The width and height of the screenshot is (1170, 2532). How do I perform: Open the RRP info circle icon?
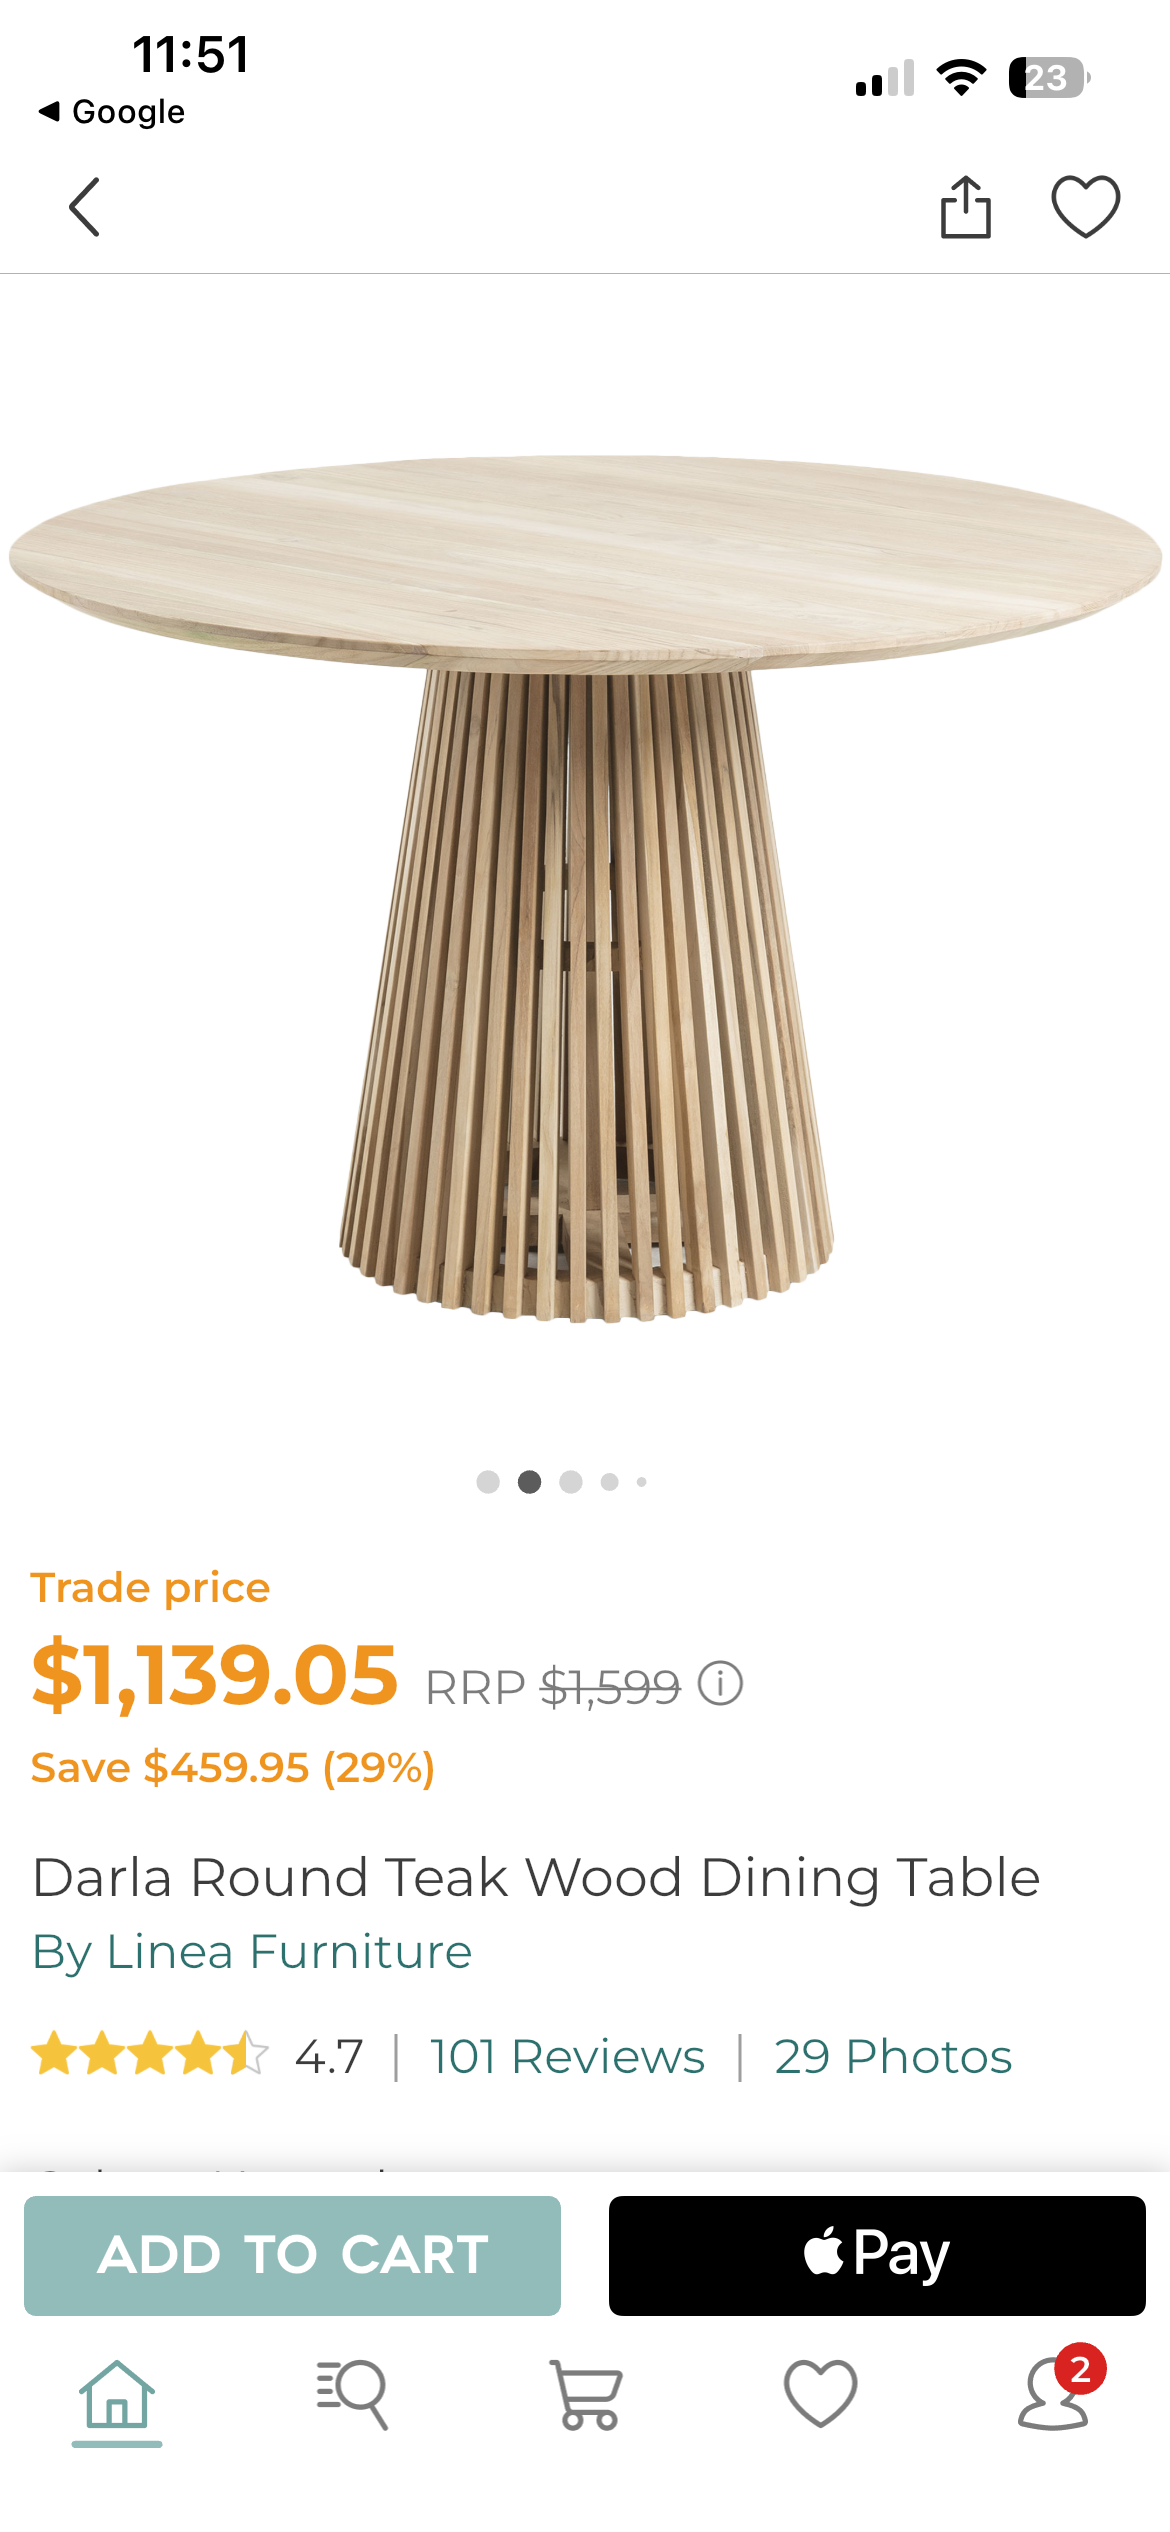pyautogui.click(x=720, y=1684)
